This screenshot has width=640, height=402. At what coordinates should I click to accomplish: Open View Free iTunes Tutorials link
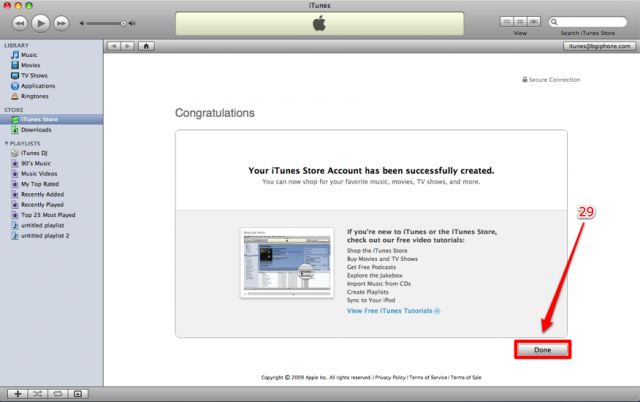point(393,311)
